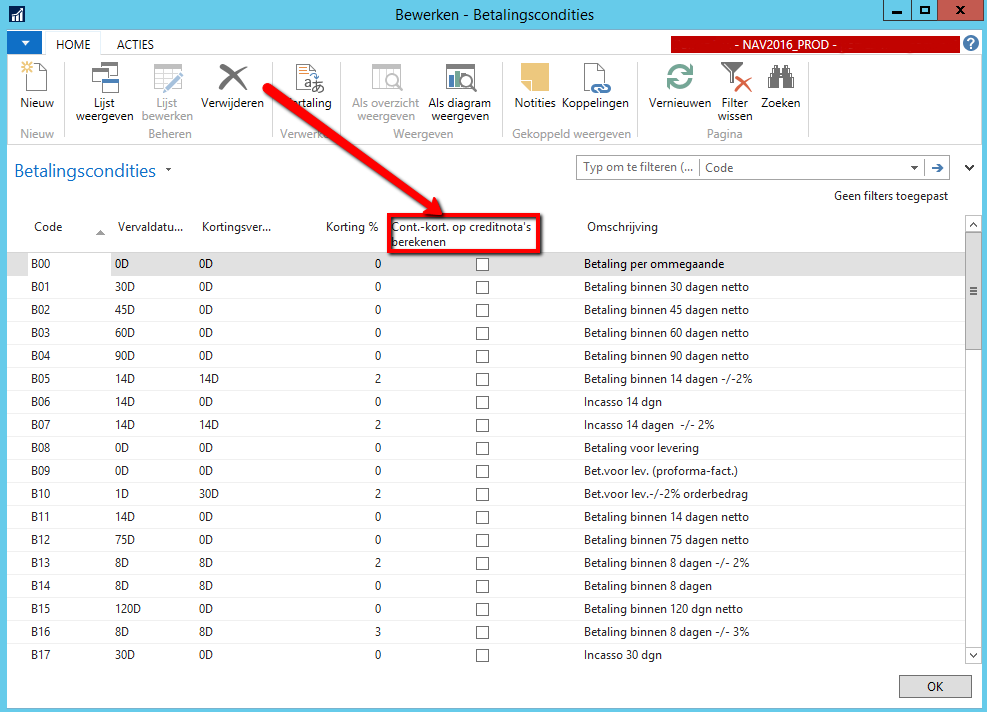
Task: Refresh the list with Vernieuwen
Action: coord(680,86)
